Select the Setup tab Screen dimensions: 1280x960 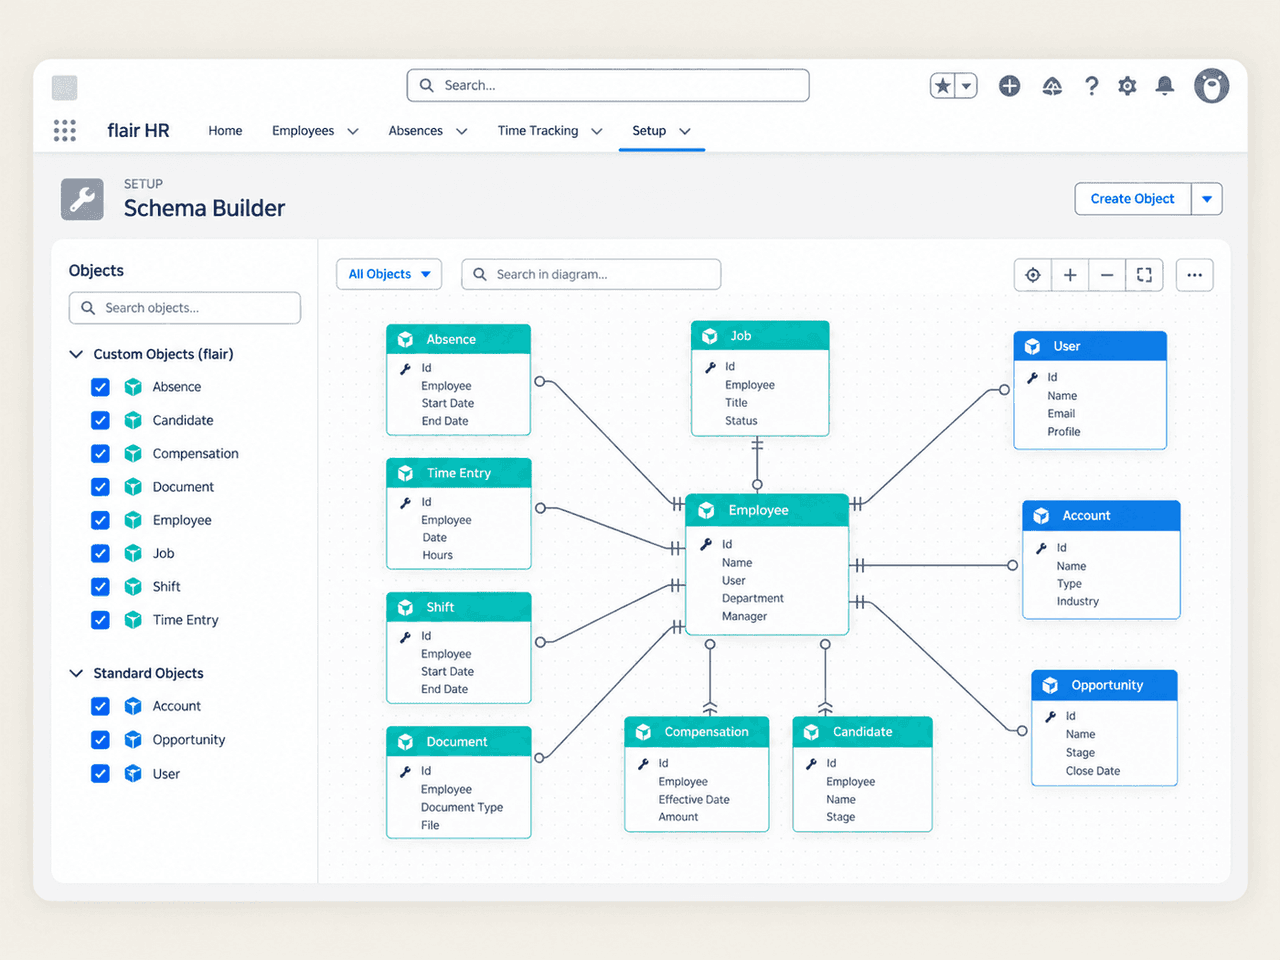coord(649,131)
